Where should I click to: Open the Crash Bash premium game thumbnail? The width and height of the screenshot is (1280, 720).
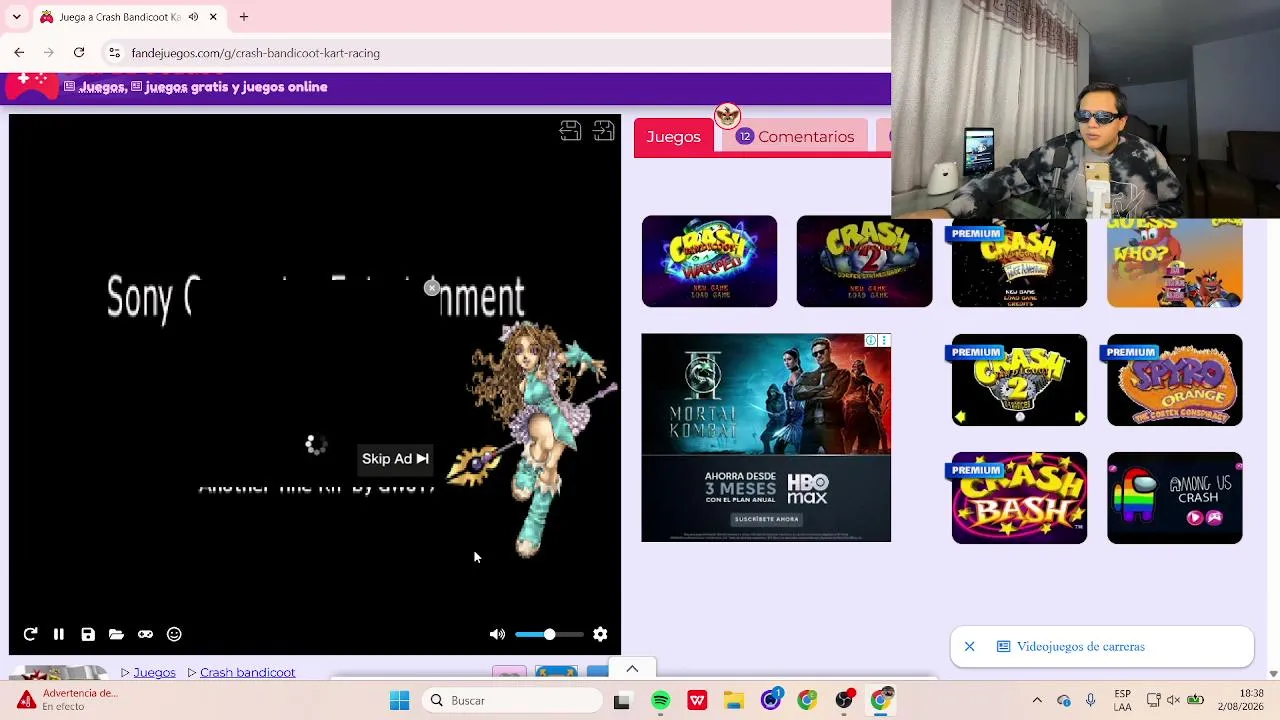1019,498
